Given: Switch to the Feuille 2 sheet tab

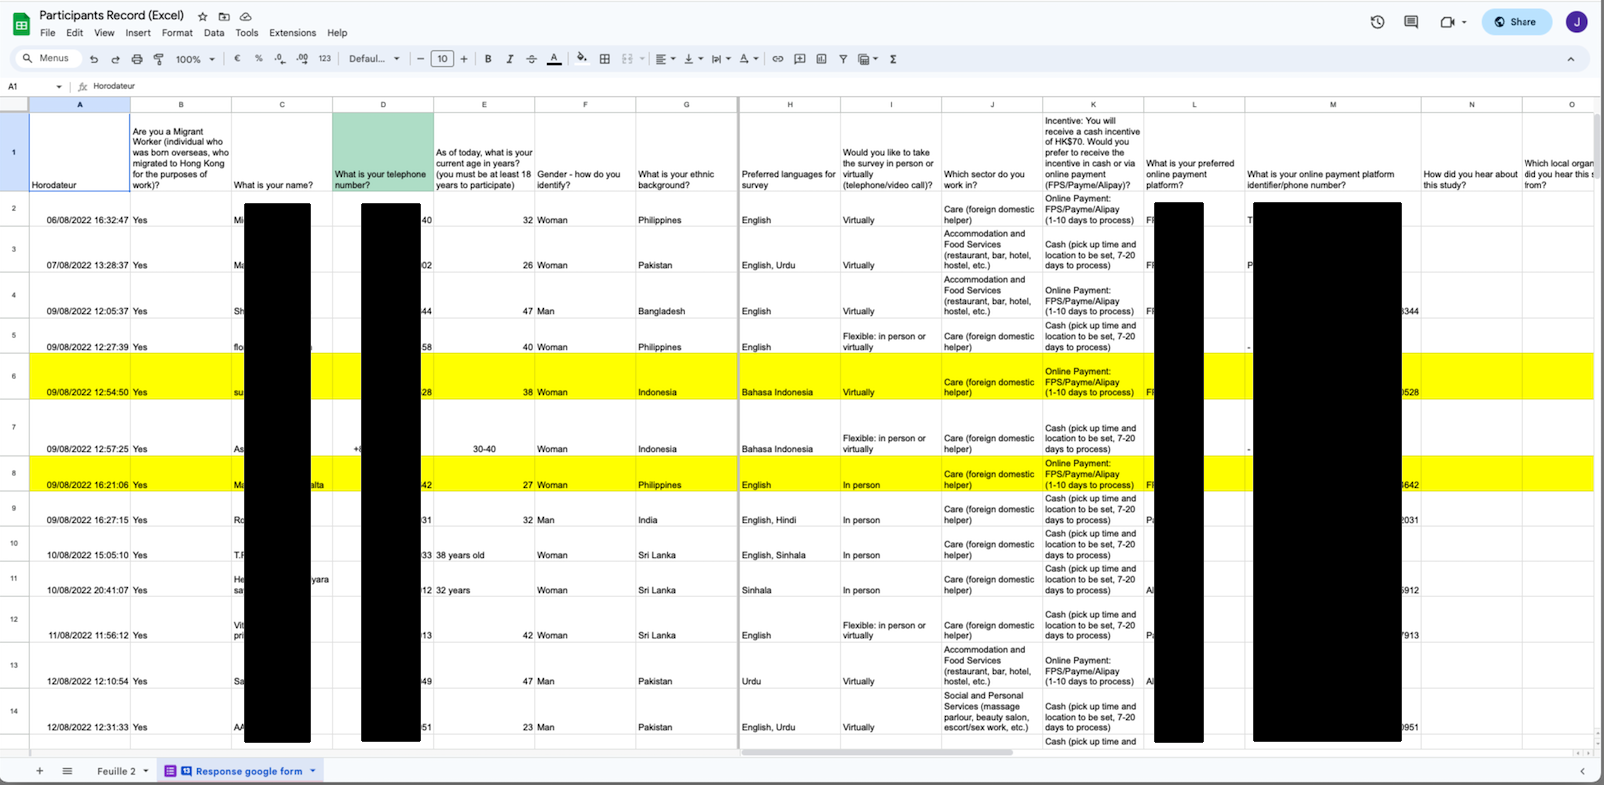Looking at the screenshot, I should pyautogui.click(x=116, y=771).
